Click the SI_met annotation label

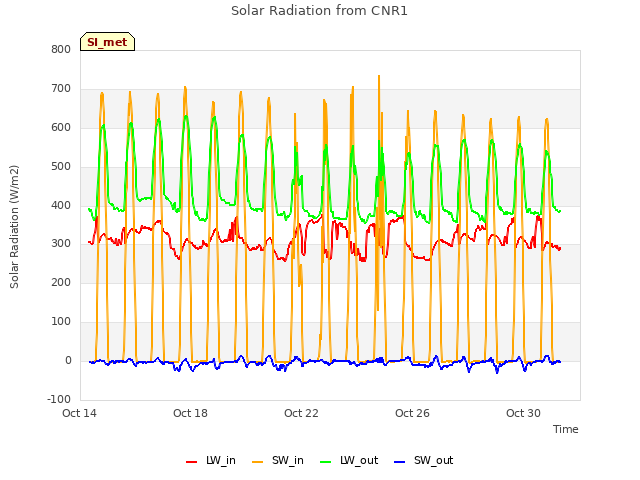point(107,42)
